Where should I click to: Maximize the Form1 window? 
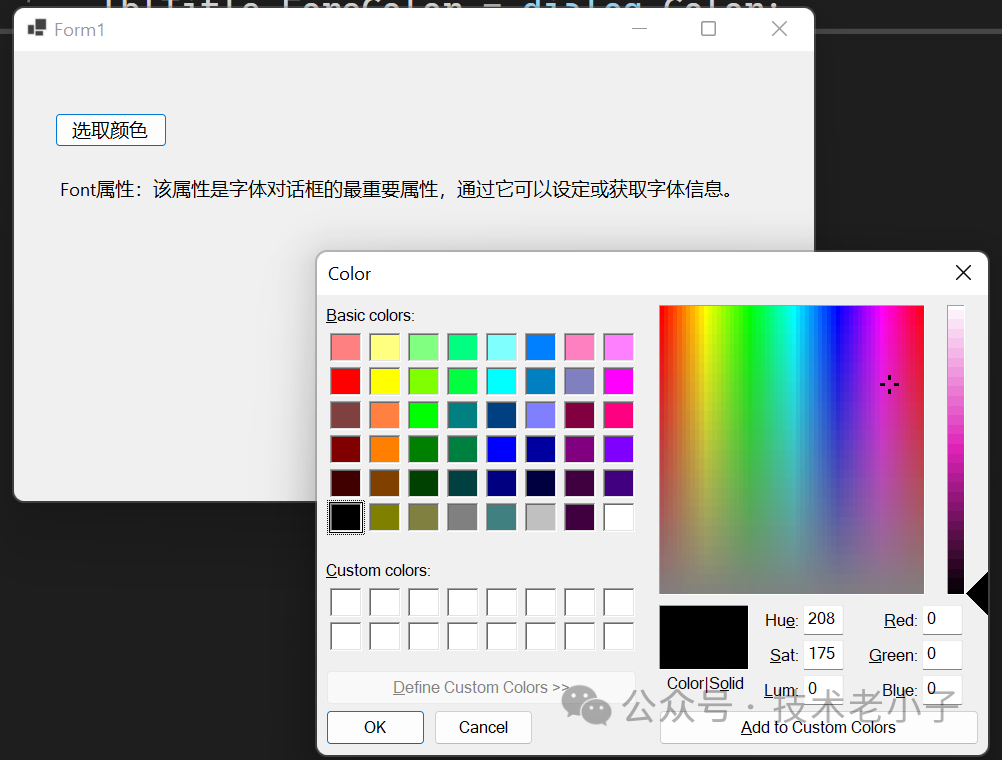coord(708,29)
